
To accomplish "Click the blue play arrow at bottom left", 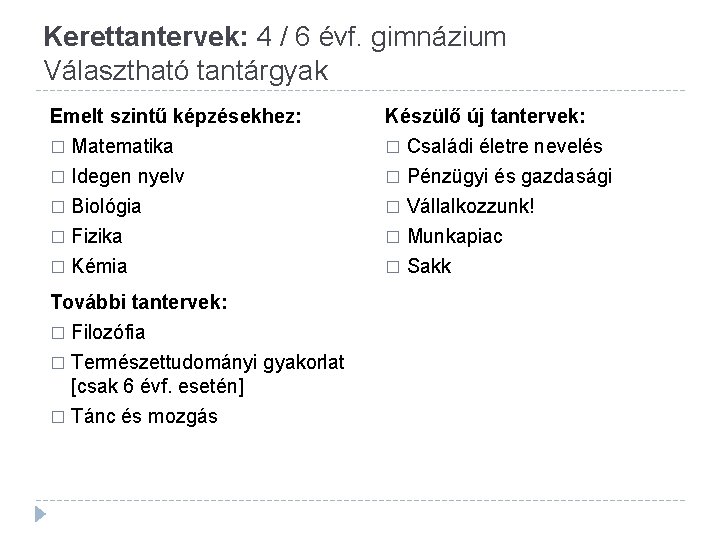I will tap(40, 514).
